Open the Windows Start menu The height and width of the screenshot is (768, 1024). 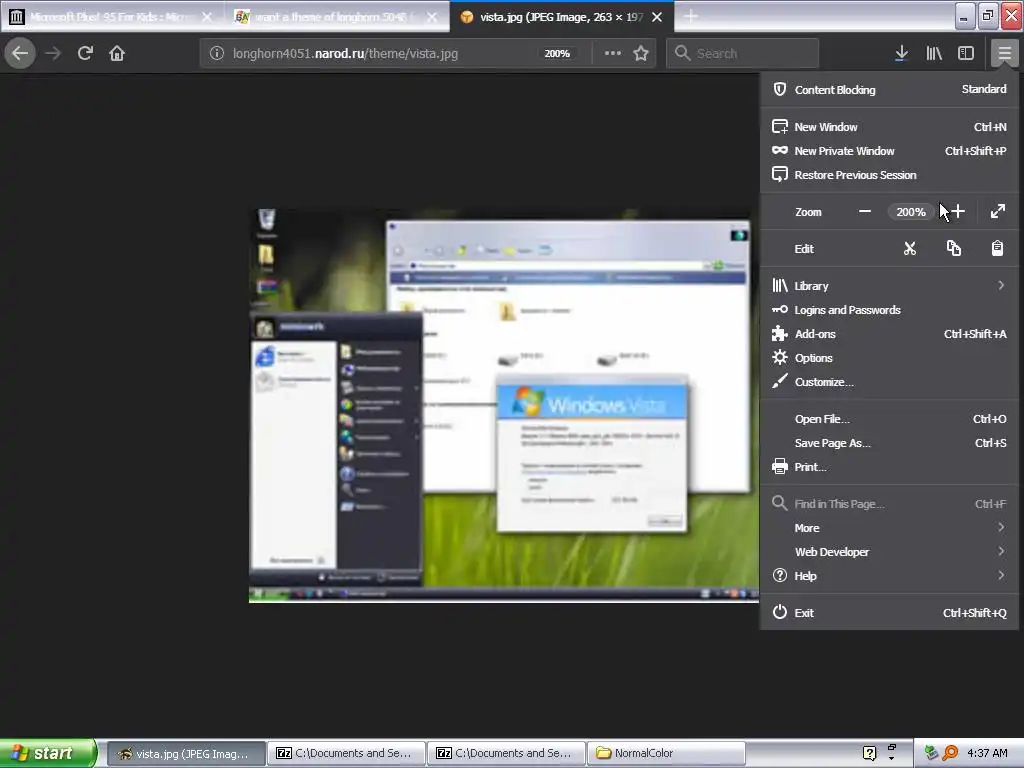[x=48, y=753]
